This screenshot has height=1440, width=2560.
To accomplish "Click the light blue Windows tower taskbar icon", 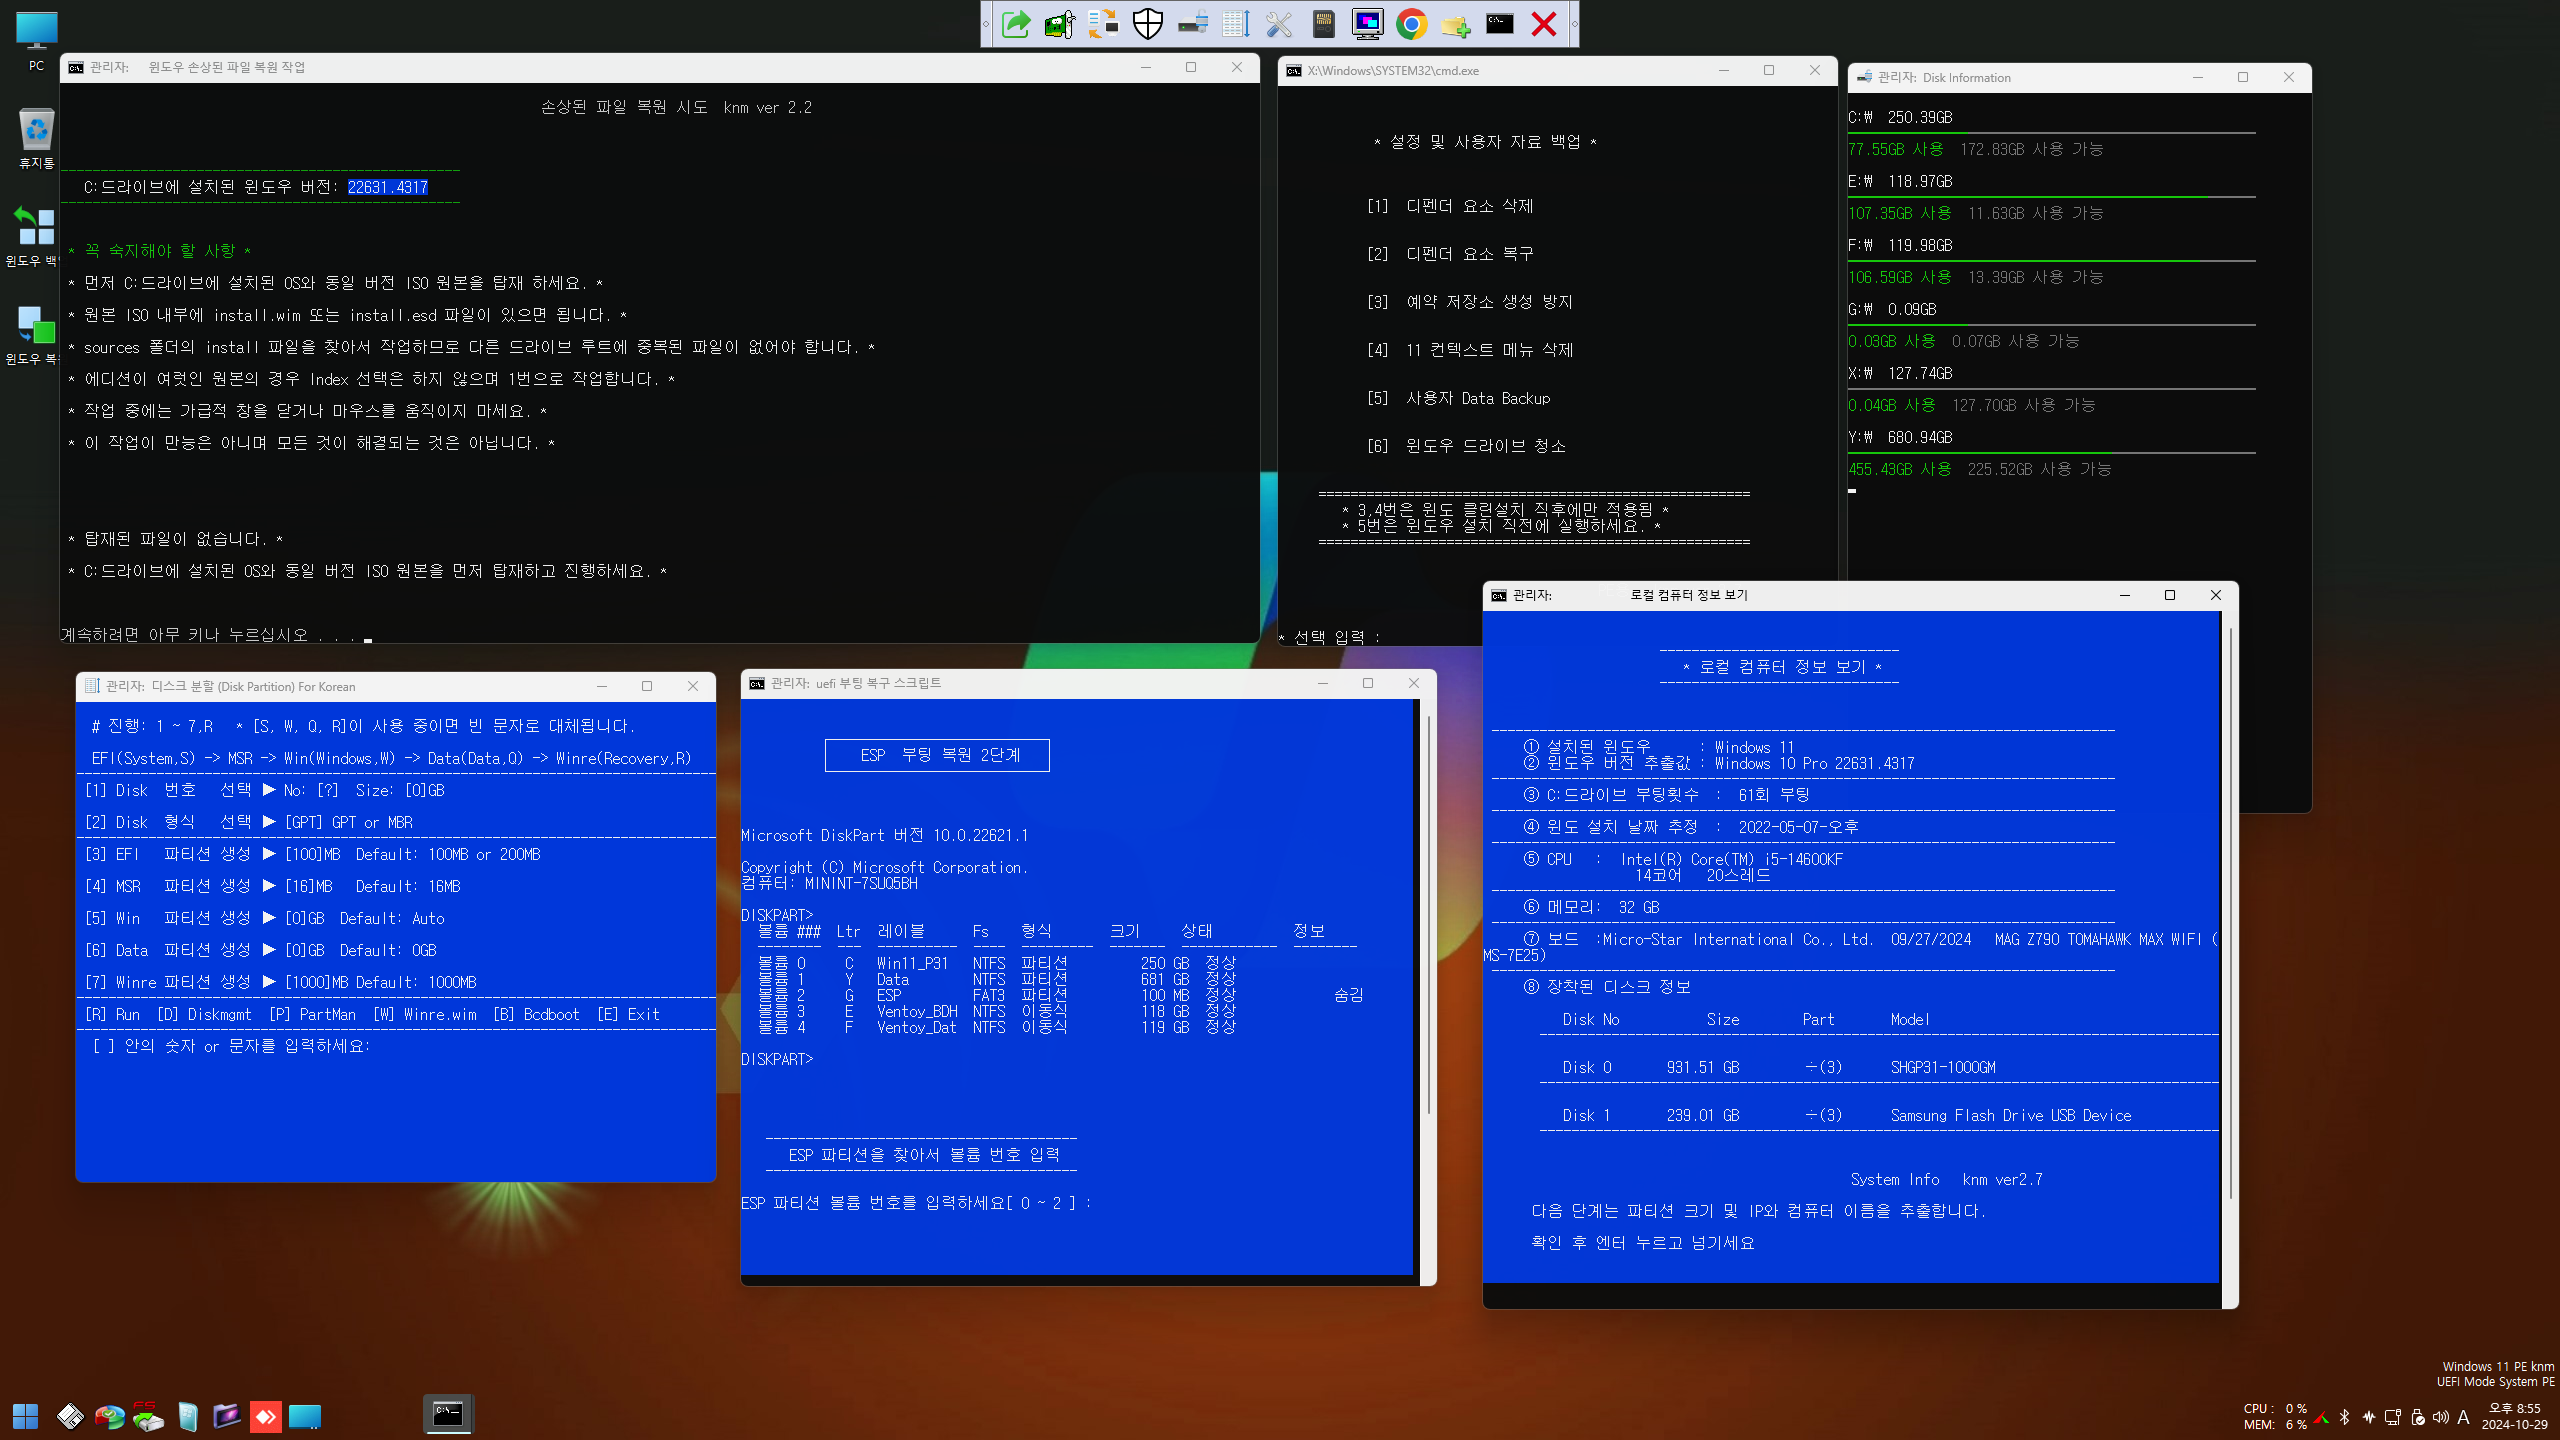I will 188,1416.
